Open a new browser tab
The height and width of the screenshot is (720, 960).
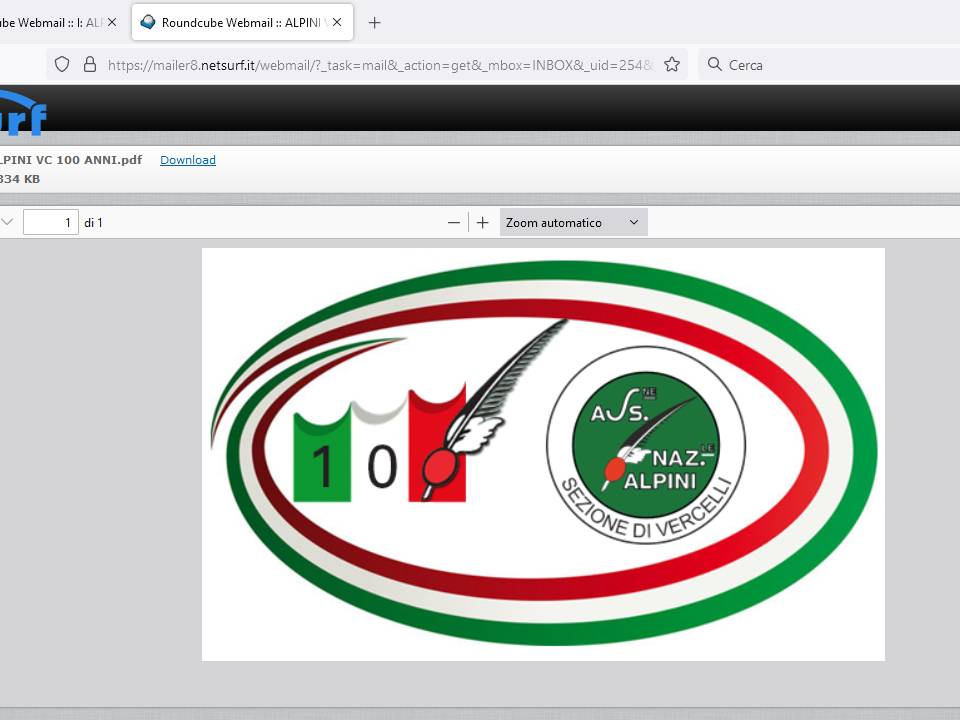tap(374, 23)
